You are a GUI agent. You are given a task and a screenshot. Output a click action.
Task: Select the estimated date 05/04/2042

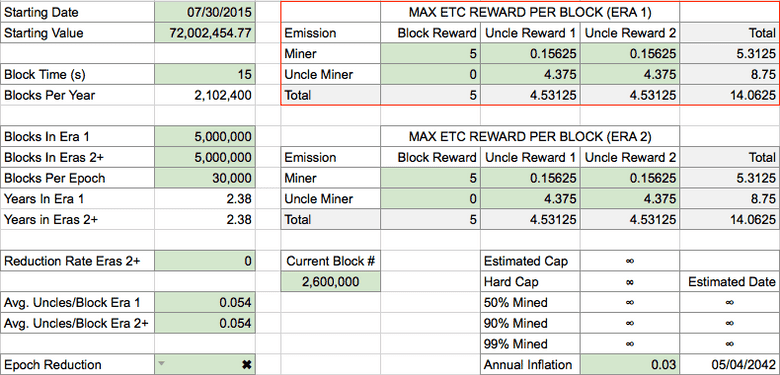[729, 365]
